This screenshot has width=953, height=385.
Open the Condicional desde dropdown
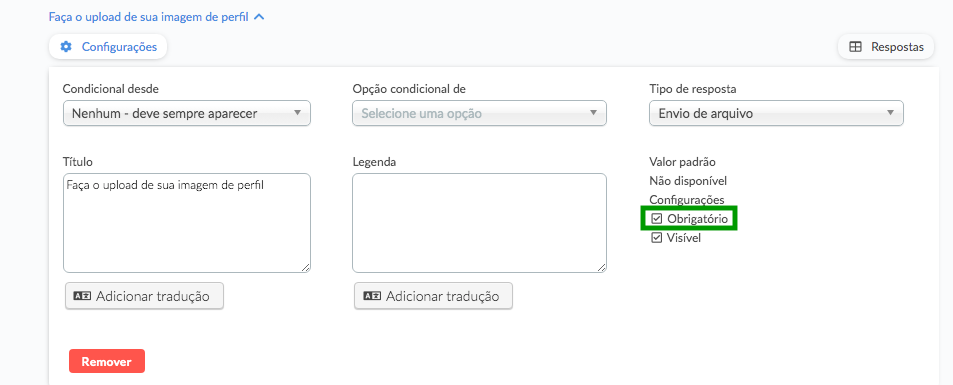coord(187,113)
